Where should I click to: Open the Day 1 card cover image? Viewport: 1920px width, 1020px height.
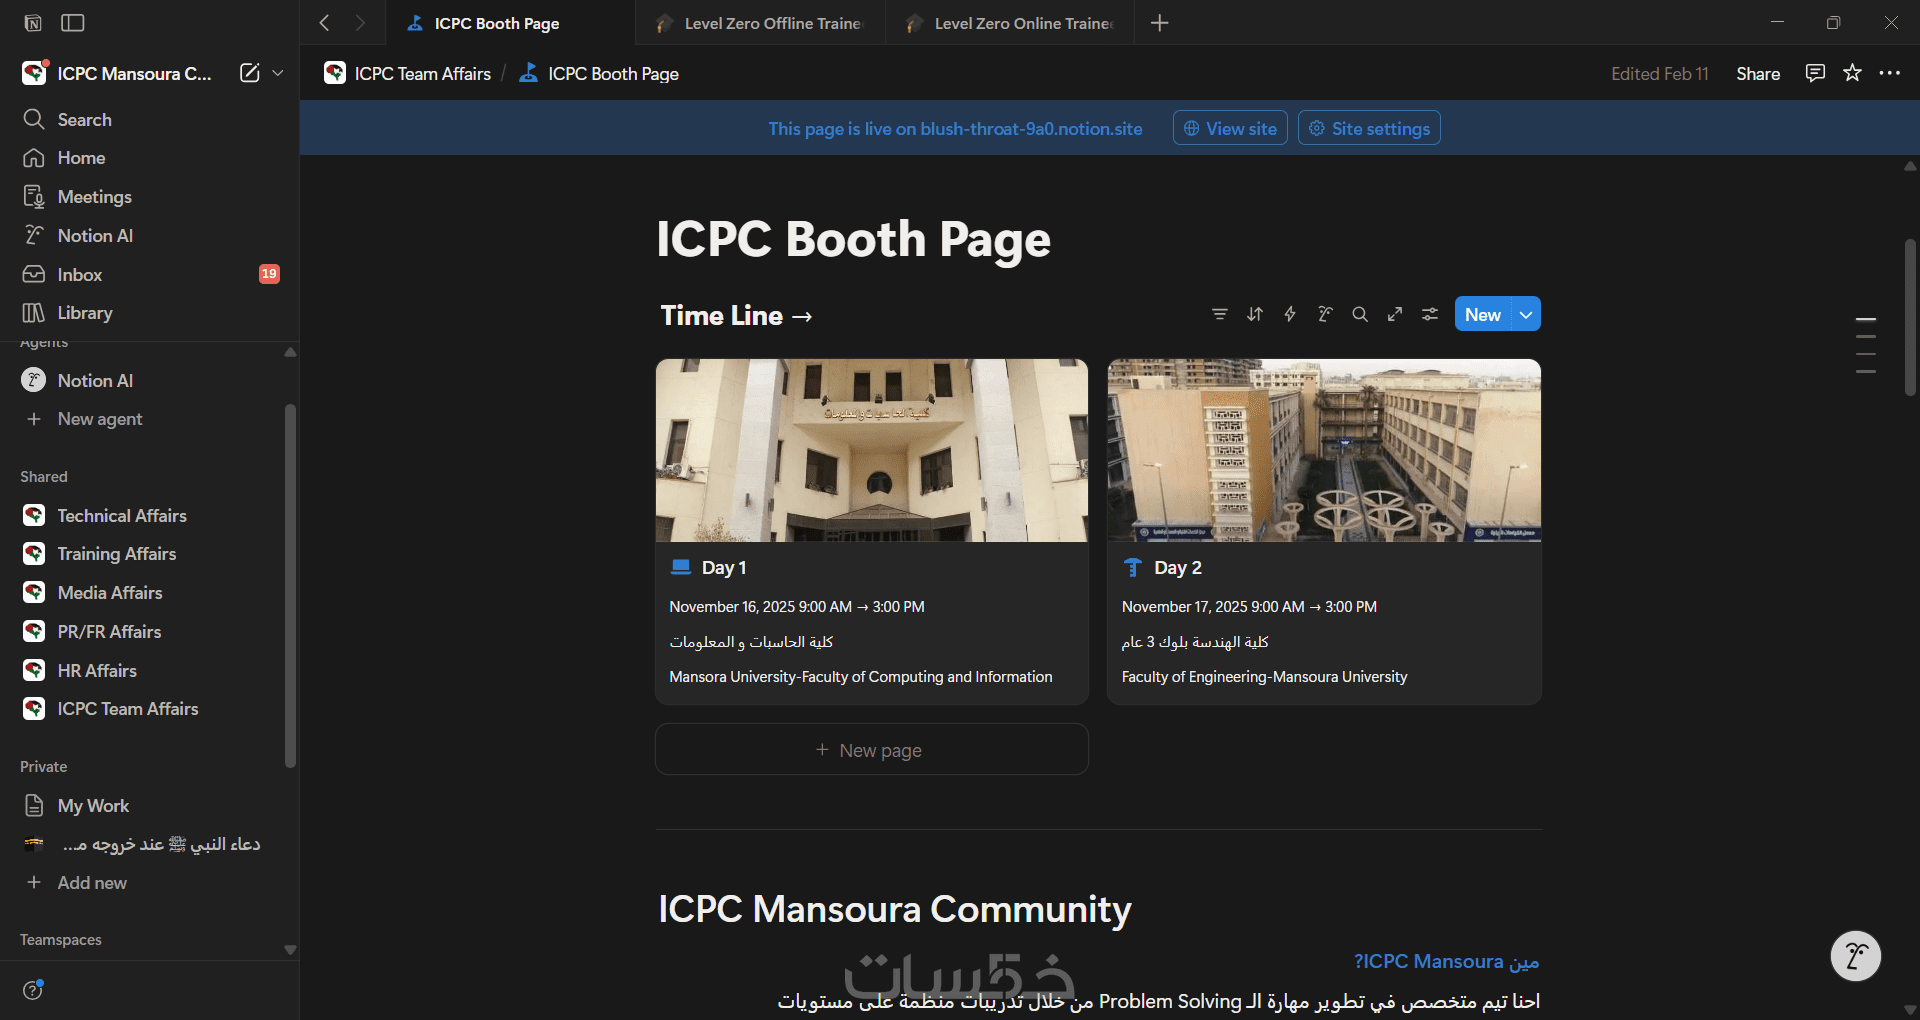click(872, 451)
